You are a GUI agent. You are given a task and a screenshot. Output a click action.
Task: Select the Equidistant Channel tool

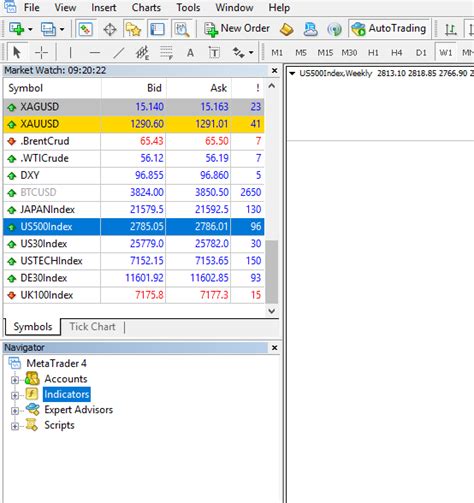tap(142, 53)
